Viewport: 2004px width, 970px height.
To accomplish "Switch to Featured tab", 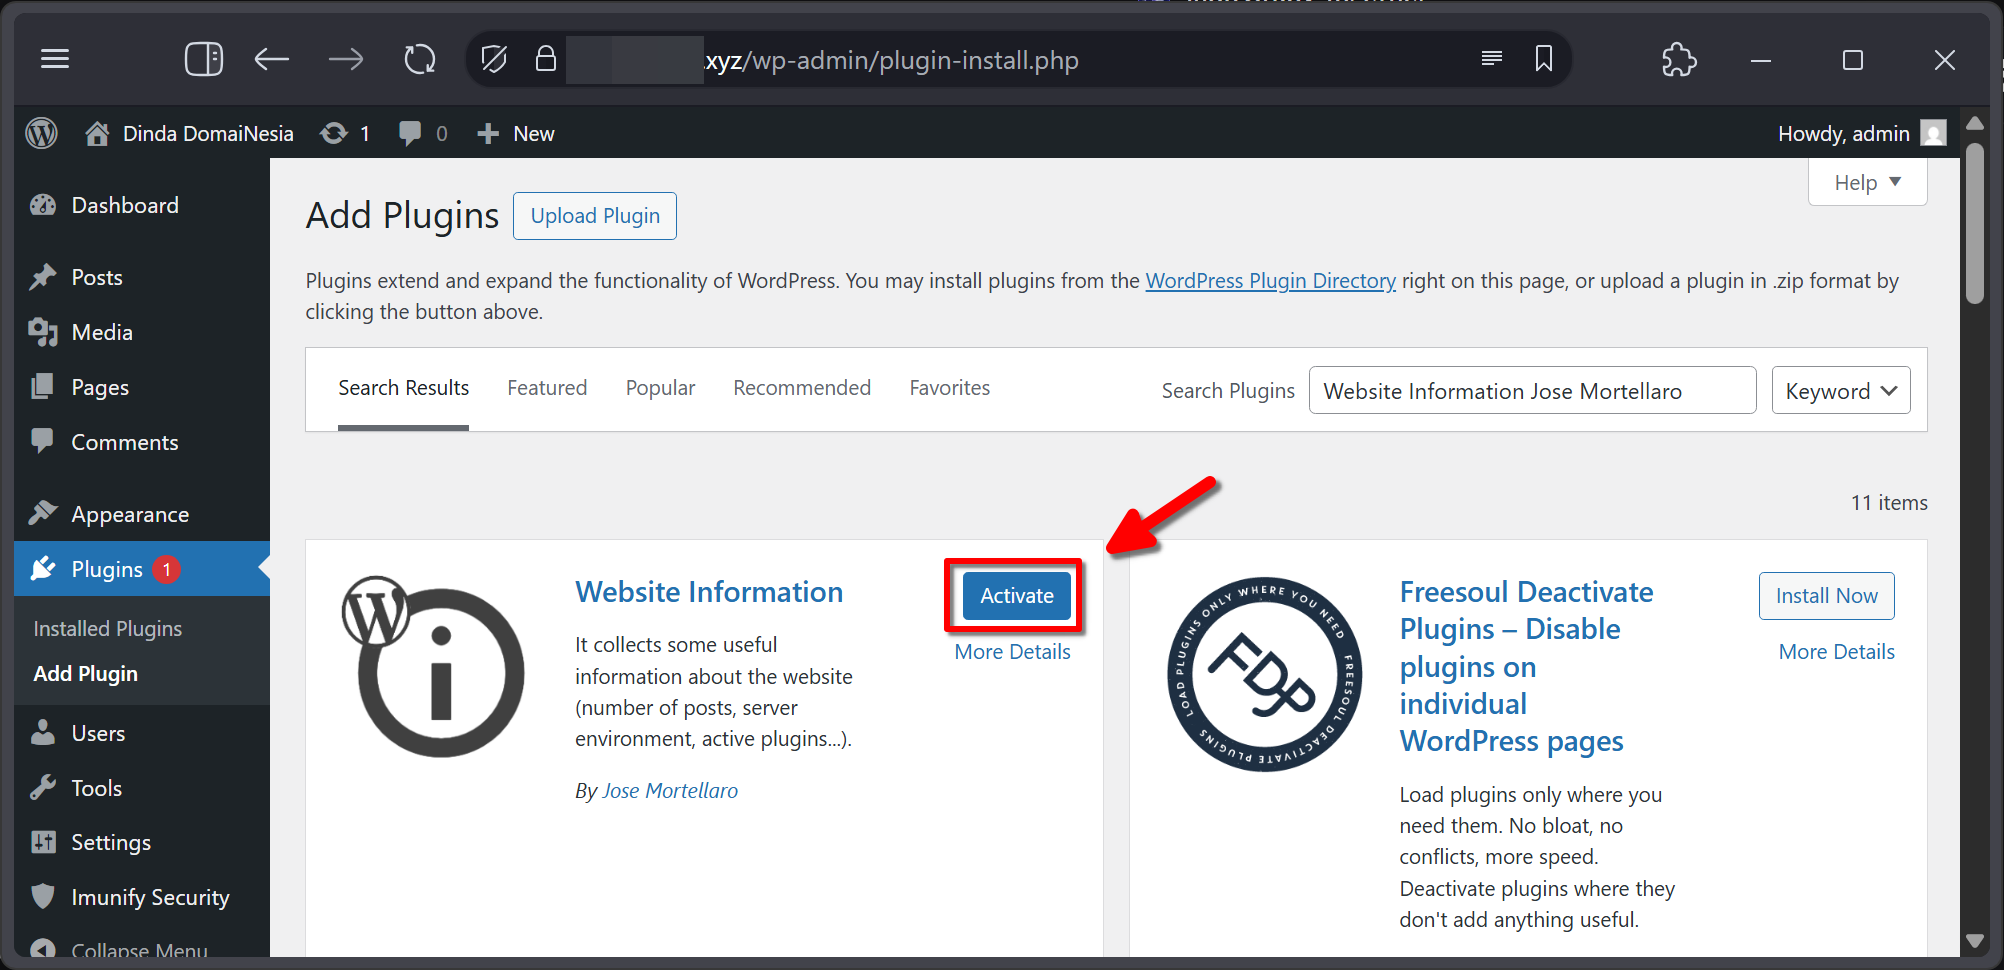I will (547, 388).
